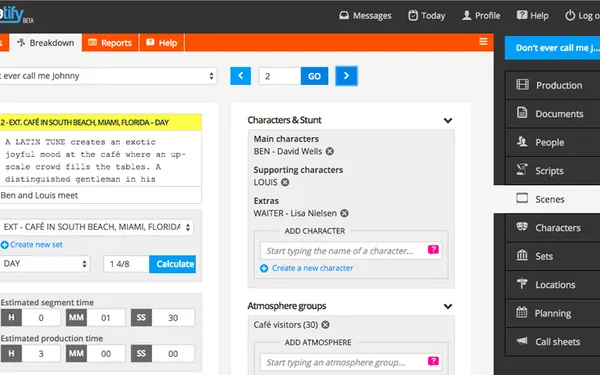600x375 pixels.
Task: Click the character name search field
Action: pos(351,251)
